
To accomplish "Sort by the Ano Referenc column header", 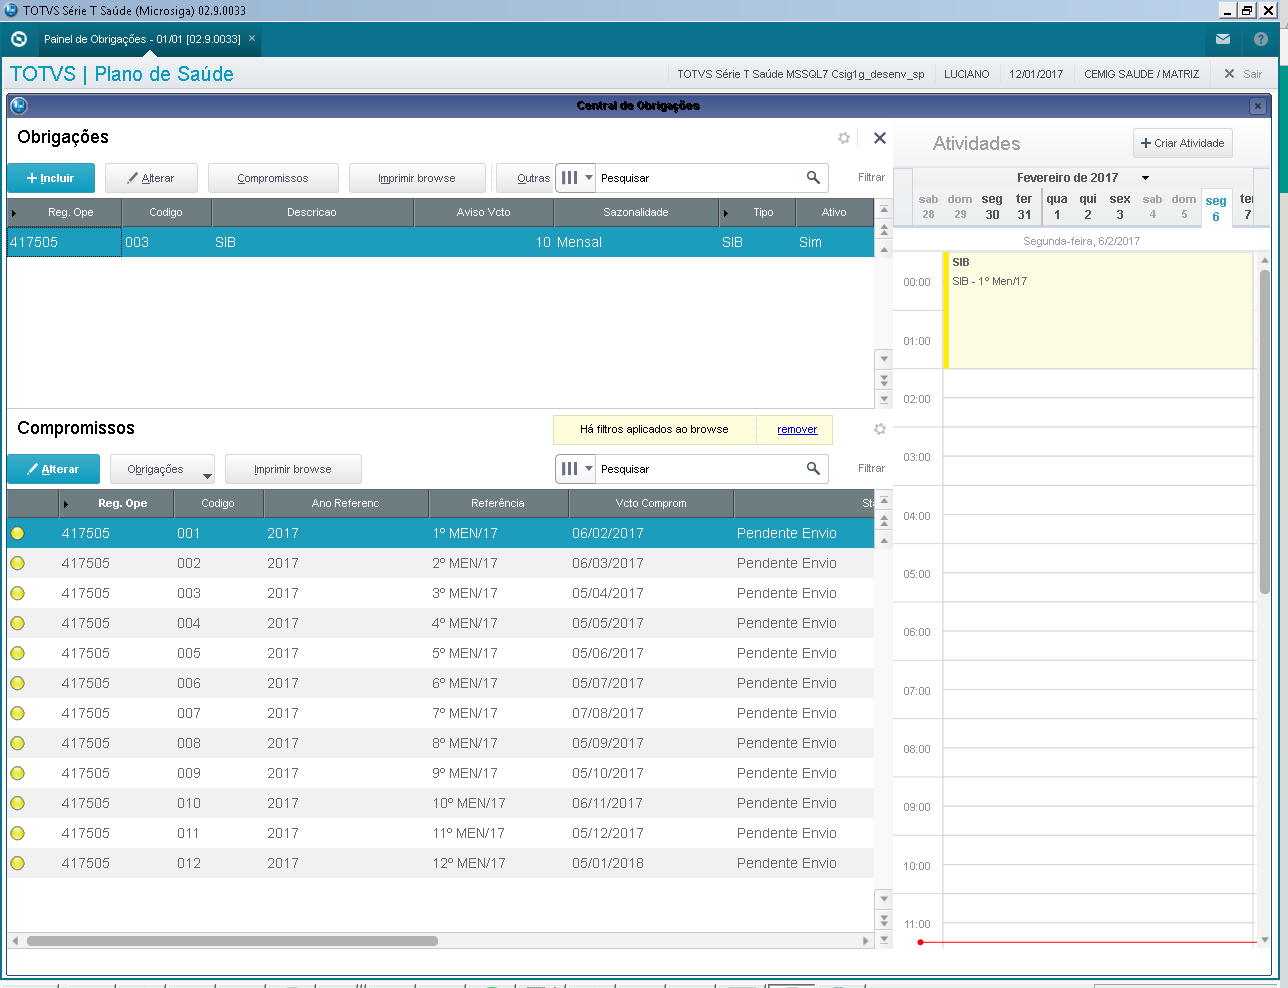I will (x=346, y=503).
